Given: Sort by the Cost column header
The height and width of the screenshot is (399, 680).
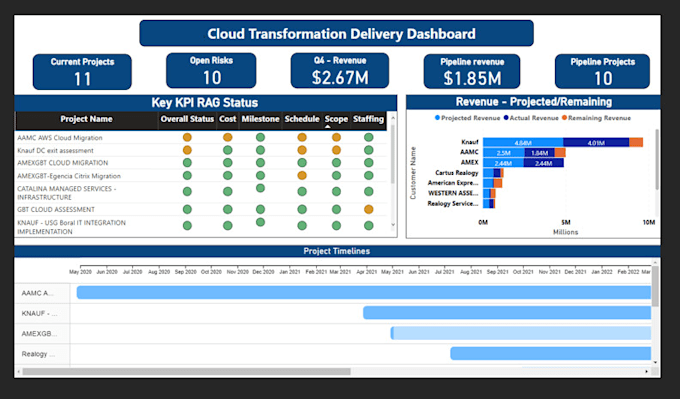Looking at the screenshot, I should point(228,119).
